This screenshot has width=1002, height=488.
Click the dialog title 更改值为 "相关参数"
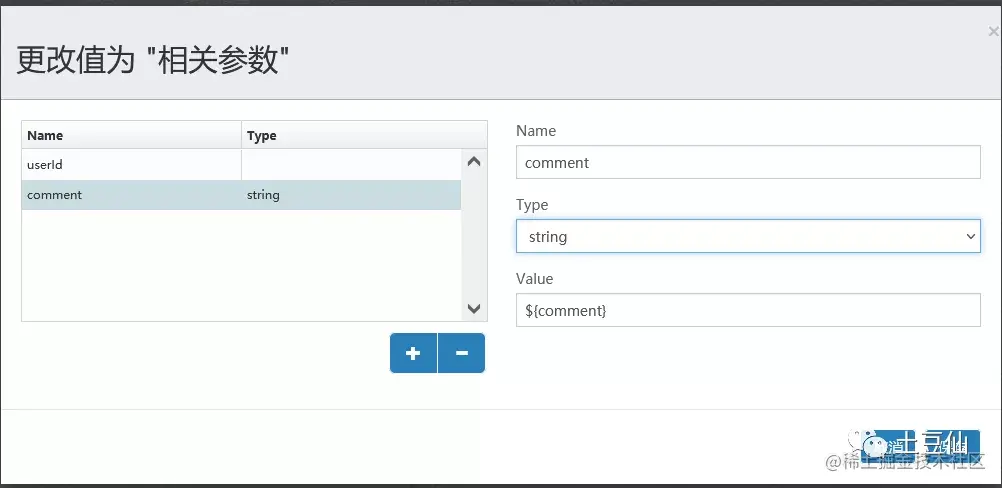(153, 61)
